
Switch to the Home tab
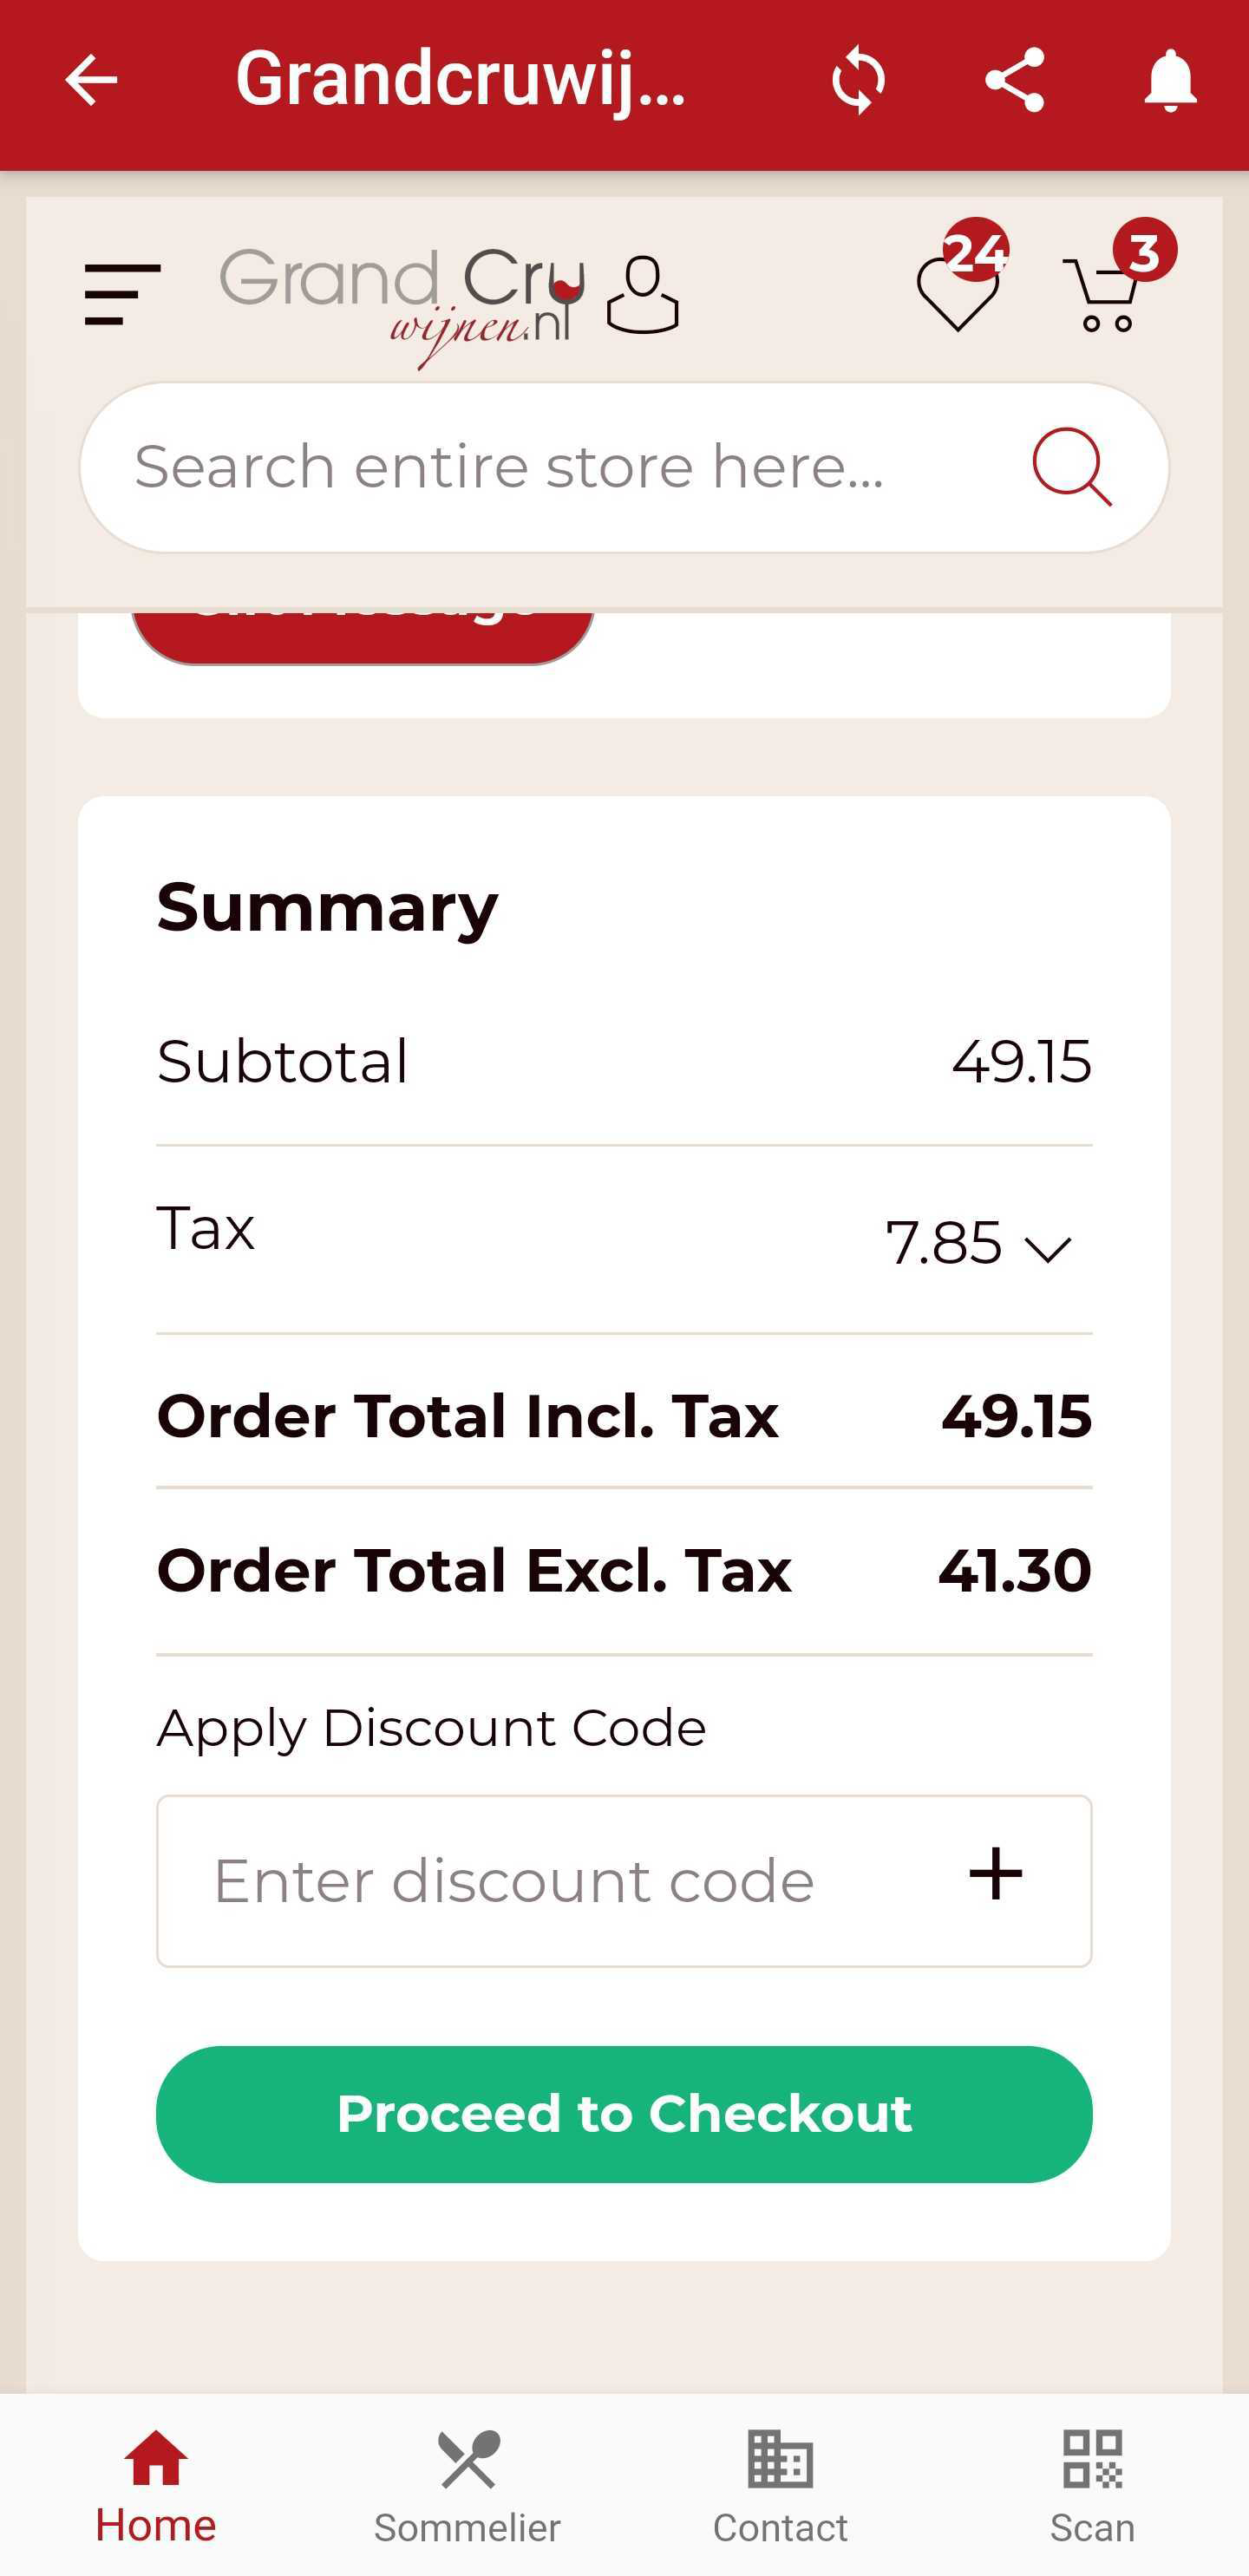(156, 2485)
